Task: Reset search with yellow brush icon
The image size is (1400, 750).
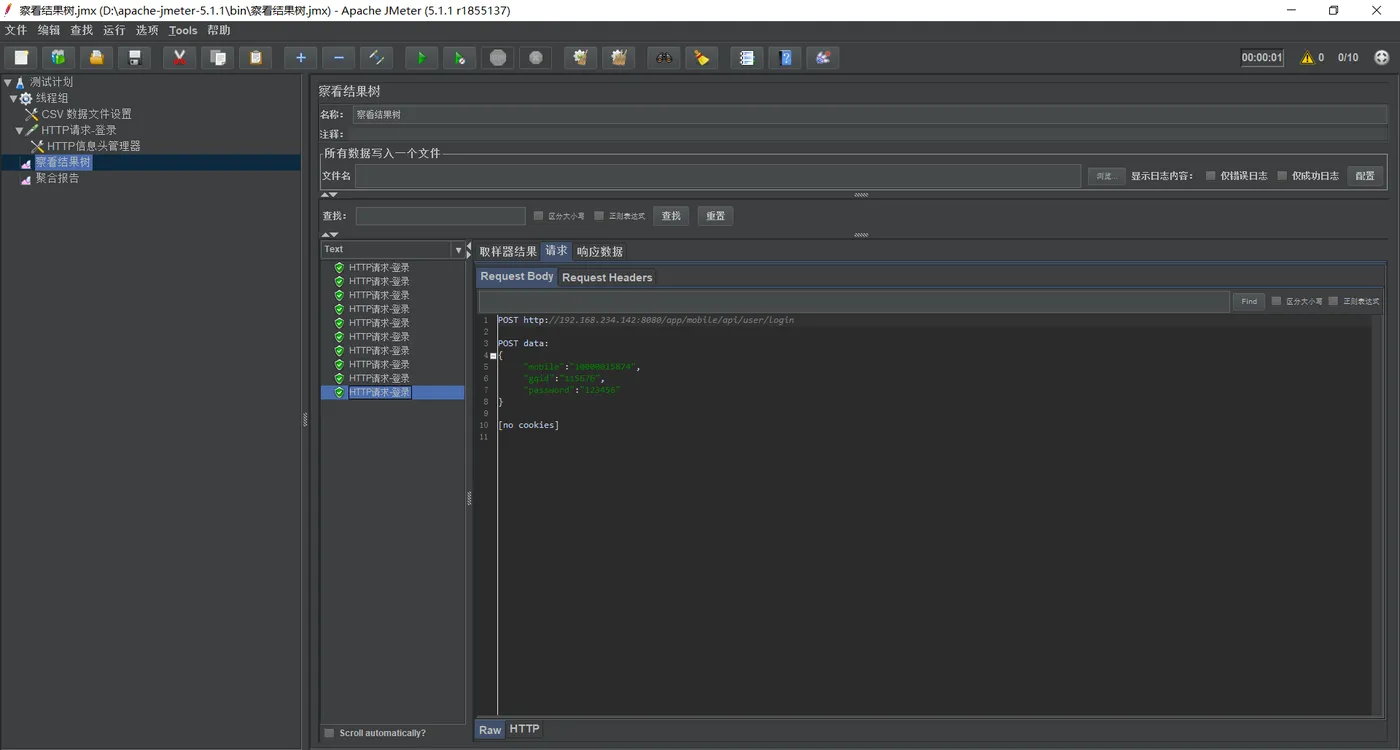Action: (701, 58)
